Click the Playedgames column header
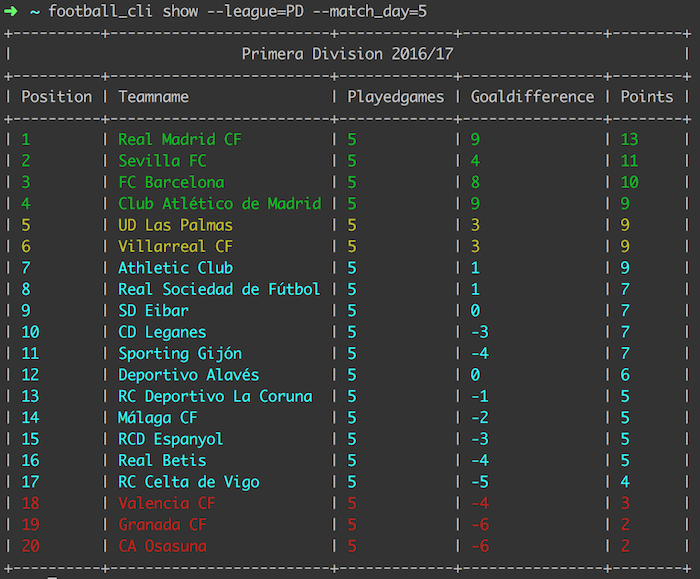Viewport: 700px width, 579px height. click(396, 97)
